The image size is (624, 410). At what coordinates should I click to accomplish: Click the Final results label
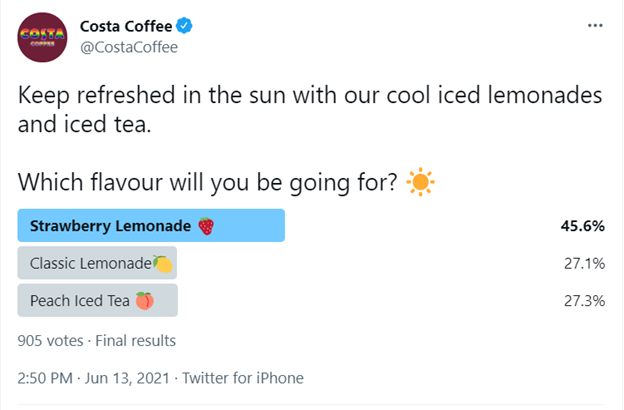[135, 341]
